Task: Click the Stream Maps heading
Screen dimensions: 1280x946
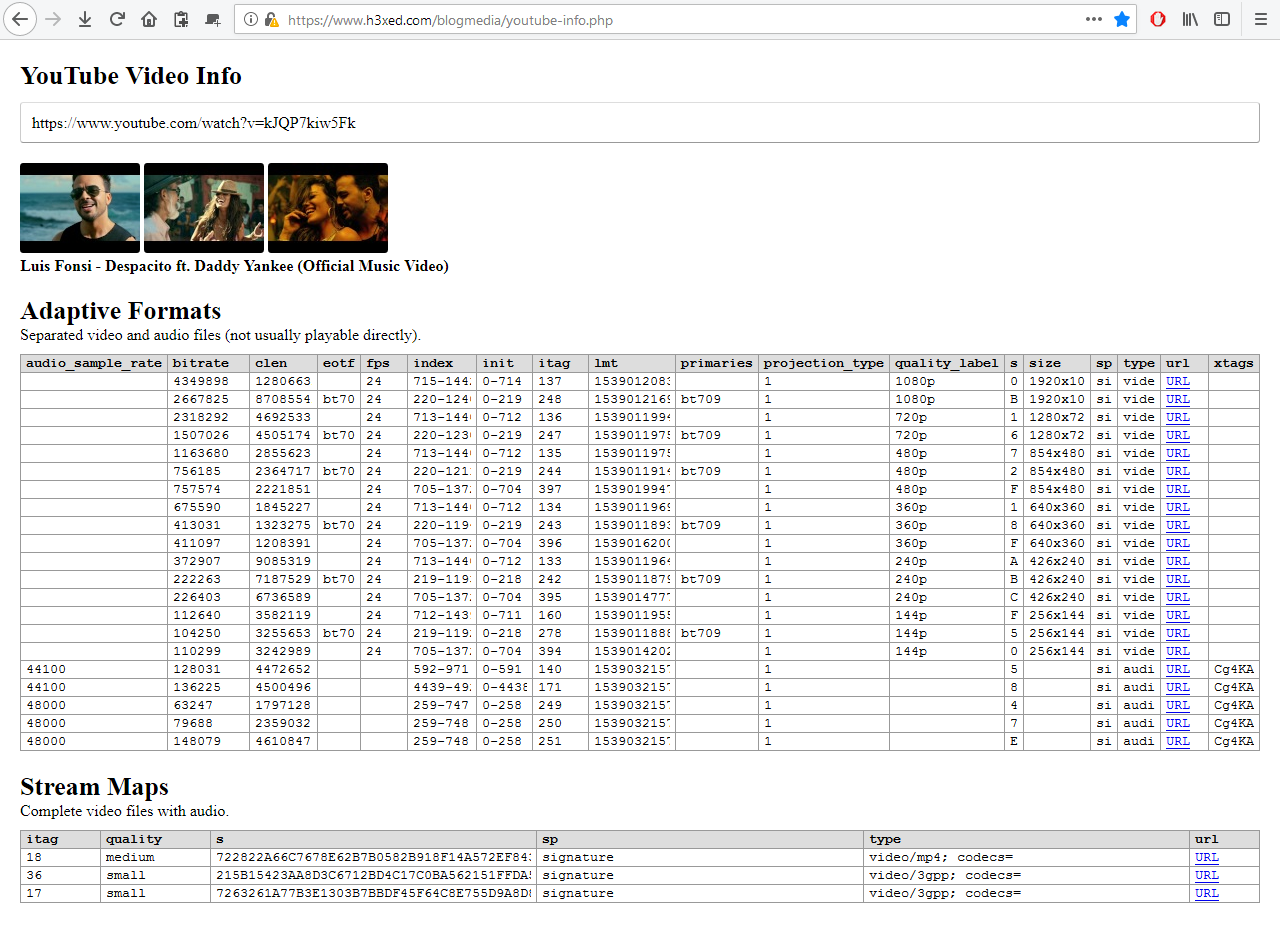Action: click(x=95, y=787)
